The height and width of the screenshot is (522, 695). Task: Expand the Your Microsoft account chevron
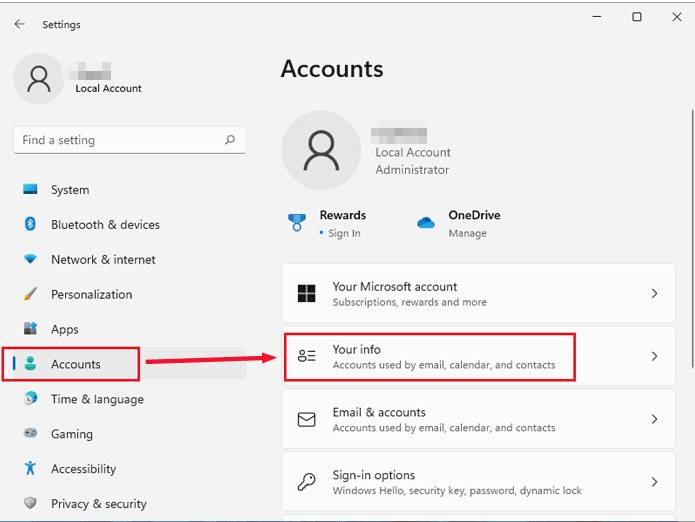pos(654,294)
